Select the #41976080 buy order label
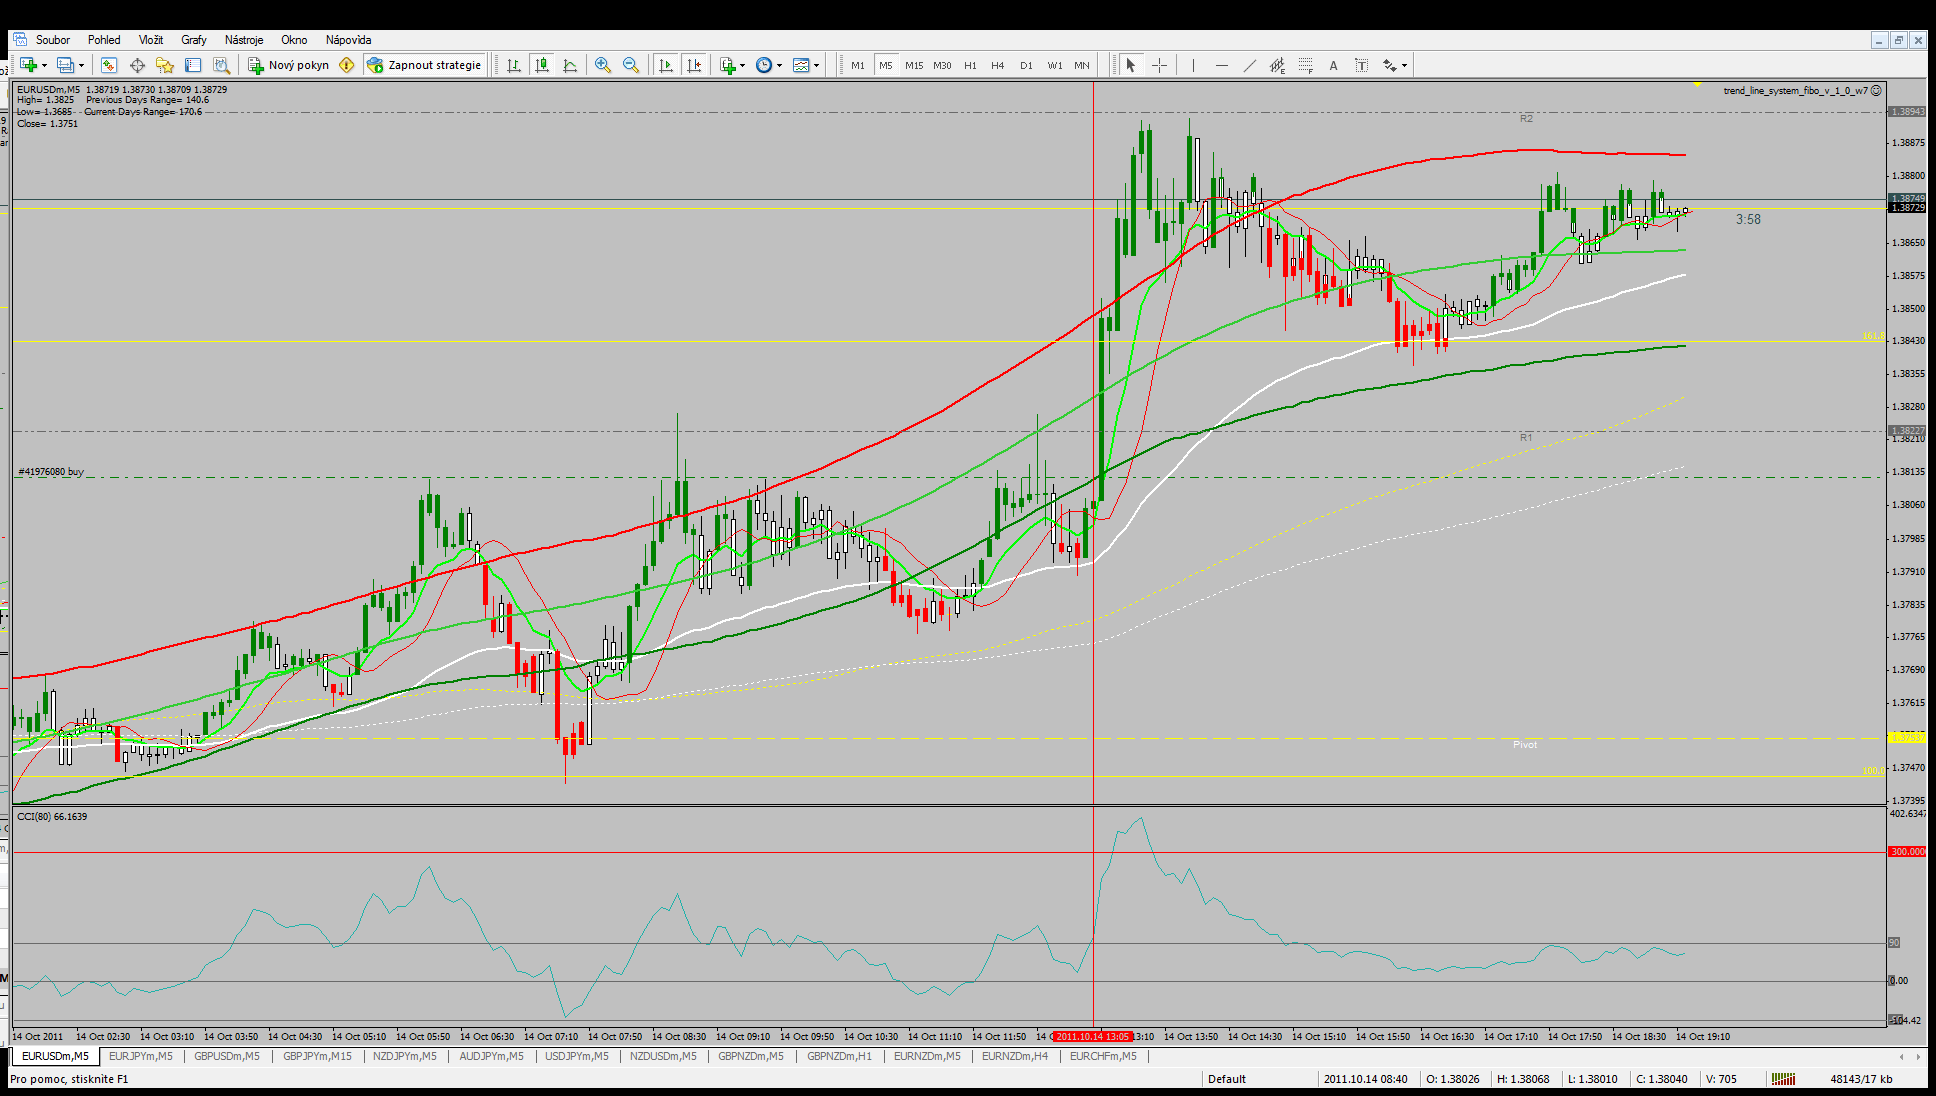 [x=51, y=471]
